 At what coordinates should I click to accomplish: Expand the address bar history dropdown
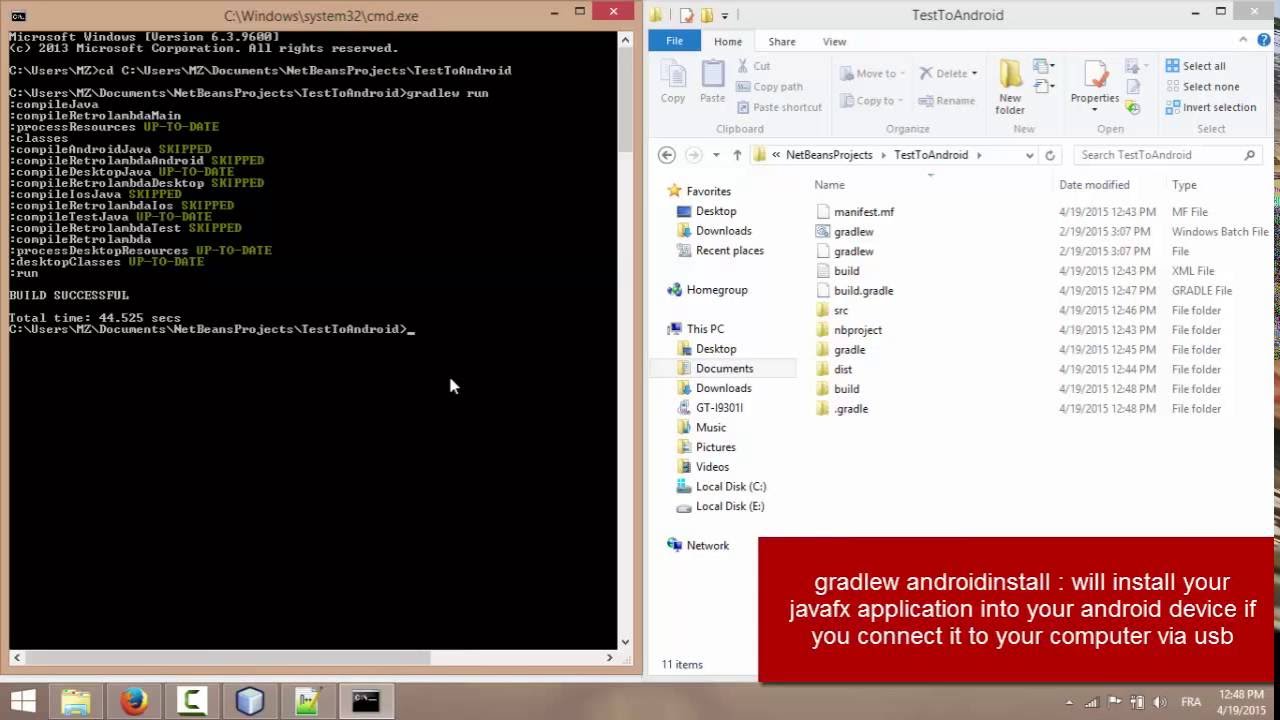coord(1029,155)
